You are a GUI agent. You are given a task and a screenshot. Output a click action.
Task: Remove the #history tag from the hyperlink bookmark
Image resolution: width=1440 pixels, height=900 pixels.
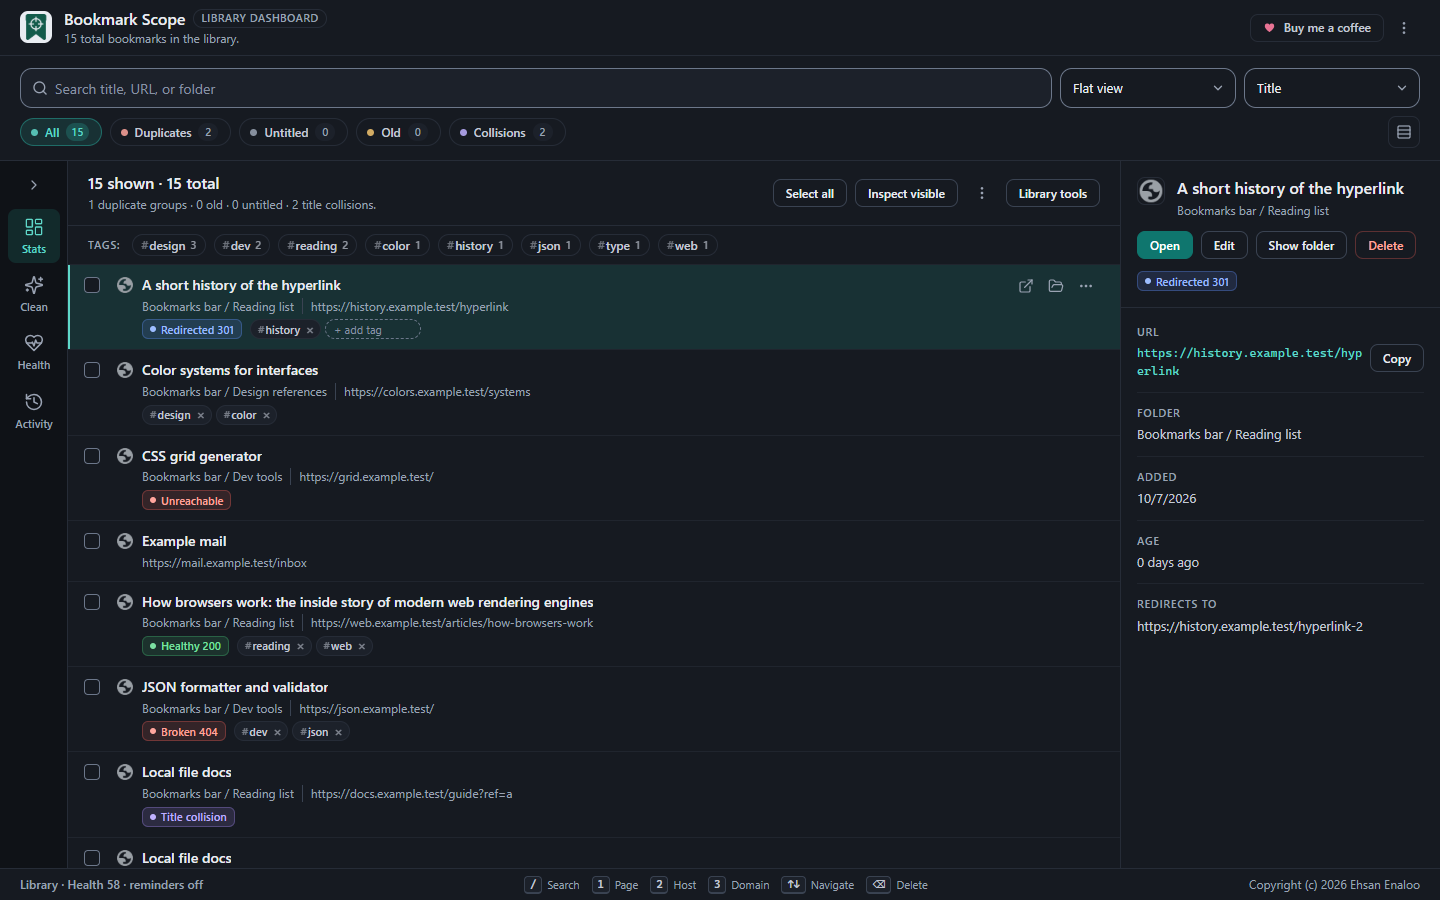click(310, 331)
